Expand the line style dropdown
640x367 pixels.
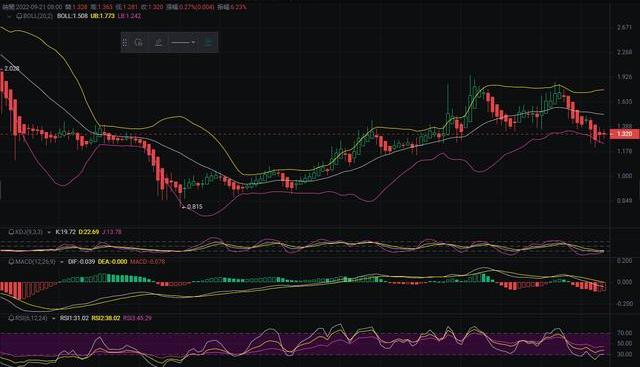(x=183, y=42)
